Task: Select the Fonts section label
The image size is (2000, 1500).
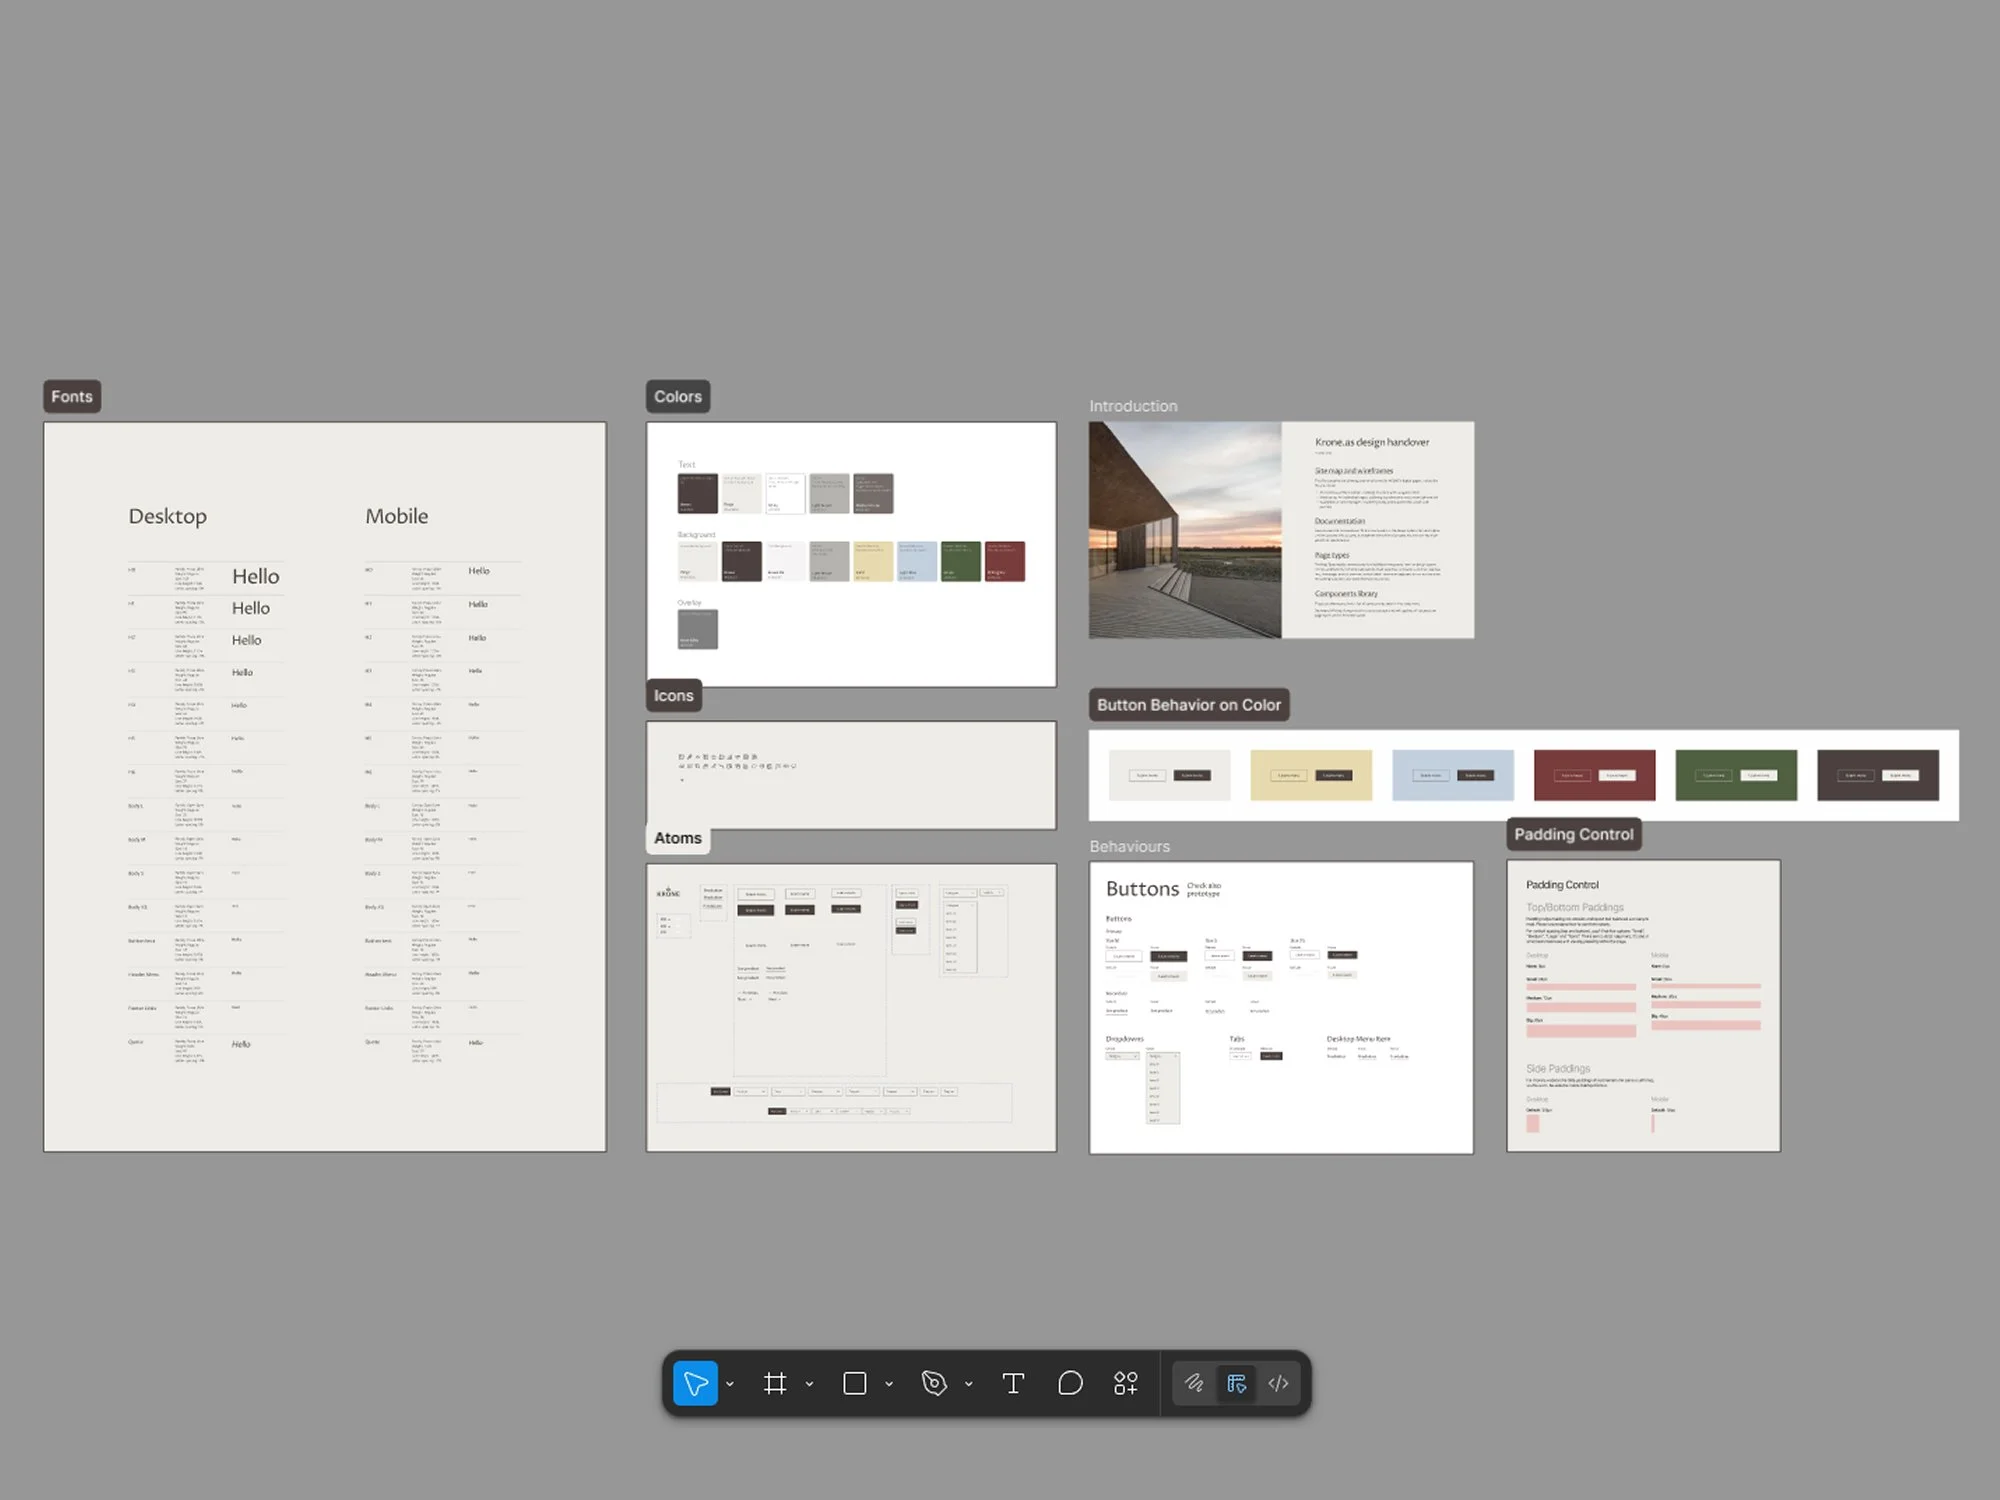Action: pyautogui.click(x=72, y=396)
